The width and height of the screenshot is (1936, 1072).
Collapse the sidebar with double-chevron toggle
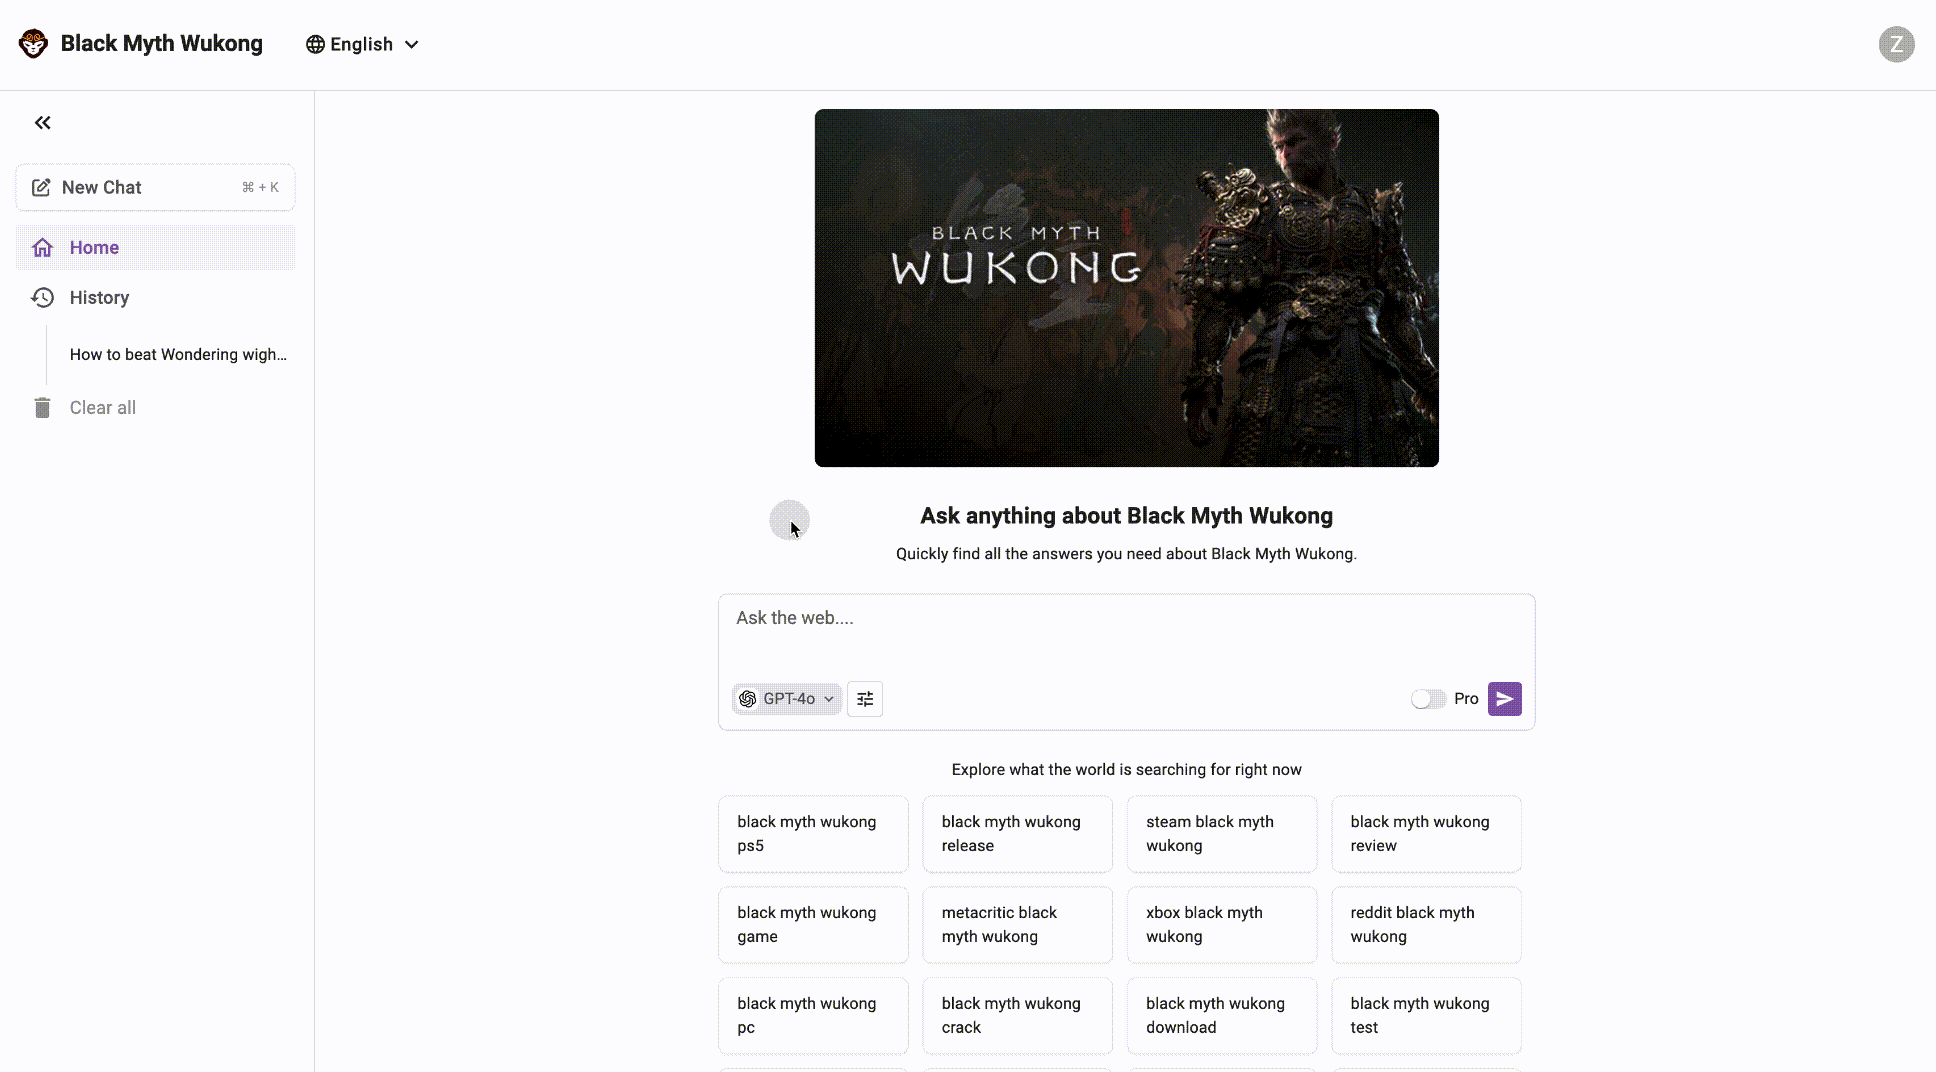(42, 122)
